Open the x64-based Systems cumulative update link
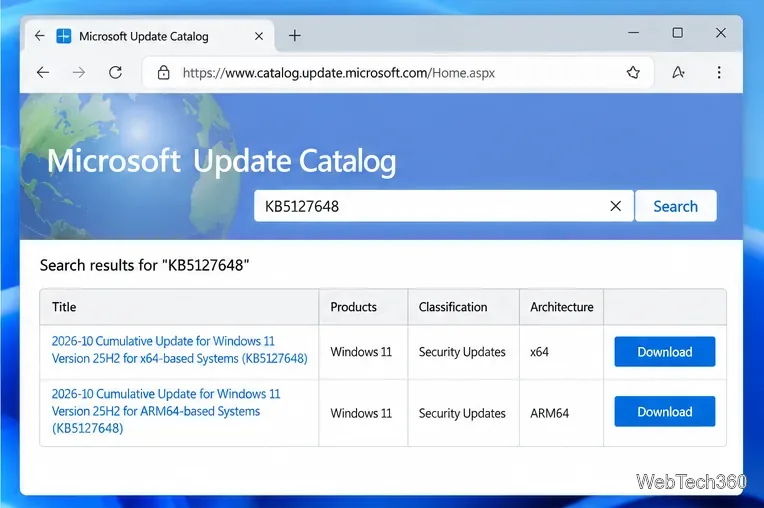 click(x=179, y=350)
